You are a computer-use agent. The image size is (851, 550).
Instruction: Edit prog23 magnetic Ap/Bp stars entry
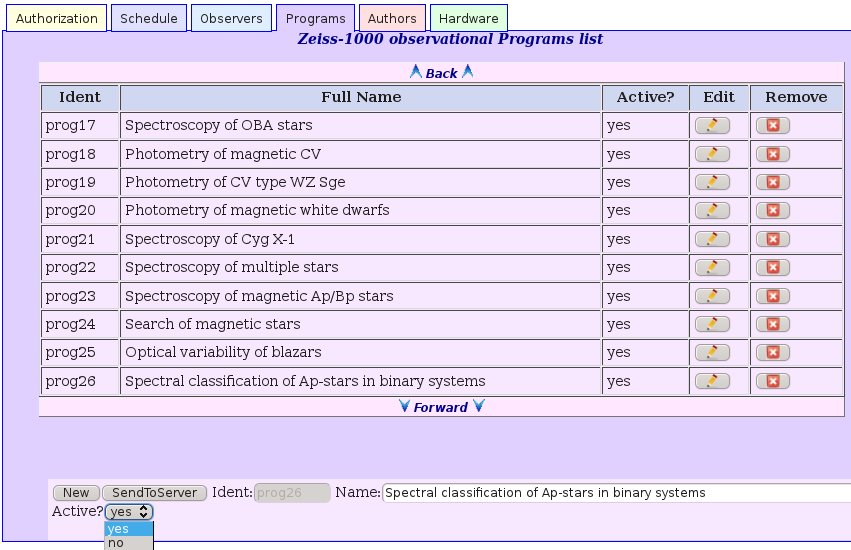pos(712,296)
